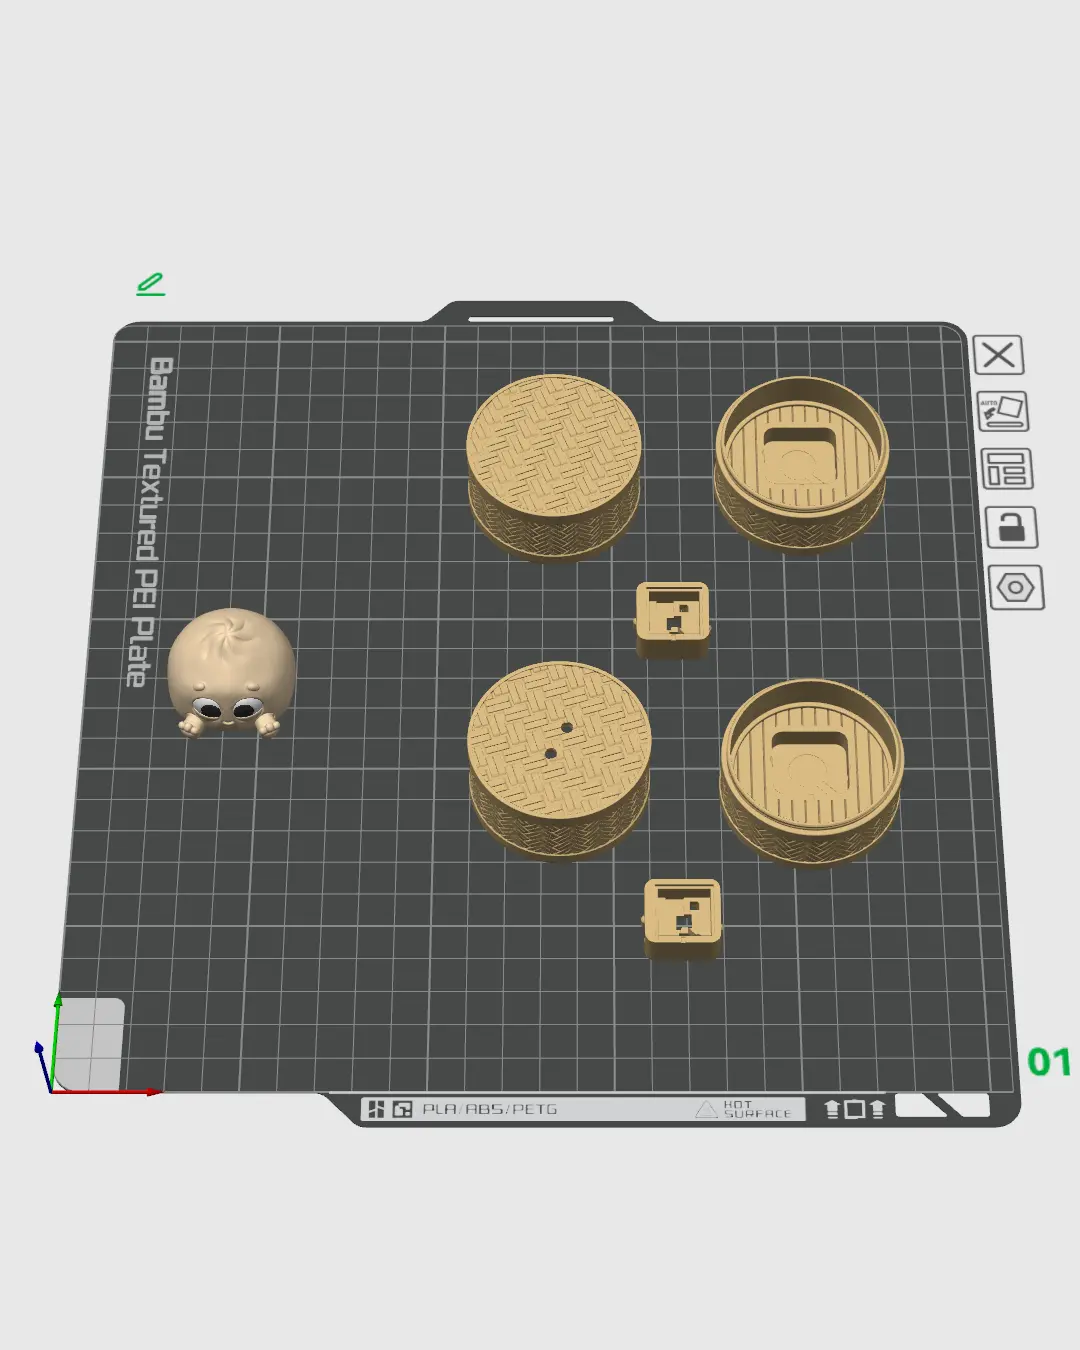This screenshot has height=1350, width=1080.
Task: Select the upper woven lid without holes
Action: [x=554, y=468]
